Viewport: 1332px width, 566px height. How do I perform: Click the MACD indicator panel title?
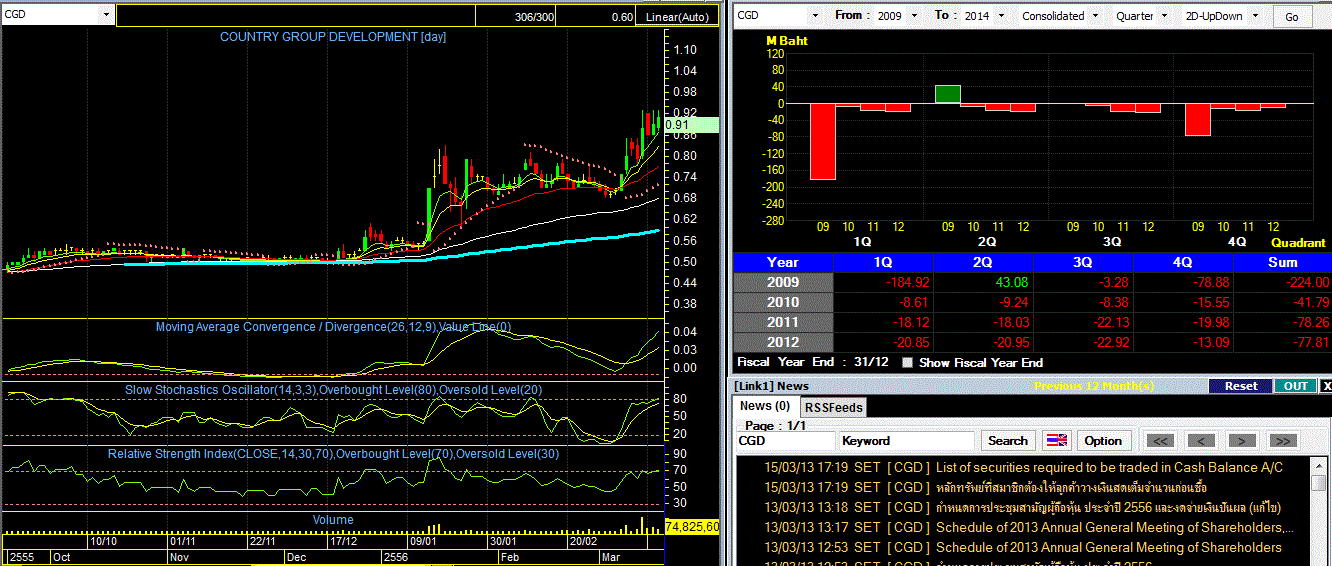(x=333, y=327)
